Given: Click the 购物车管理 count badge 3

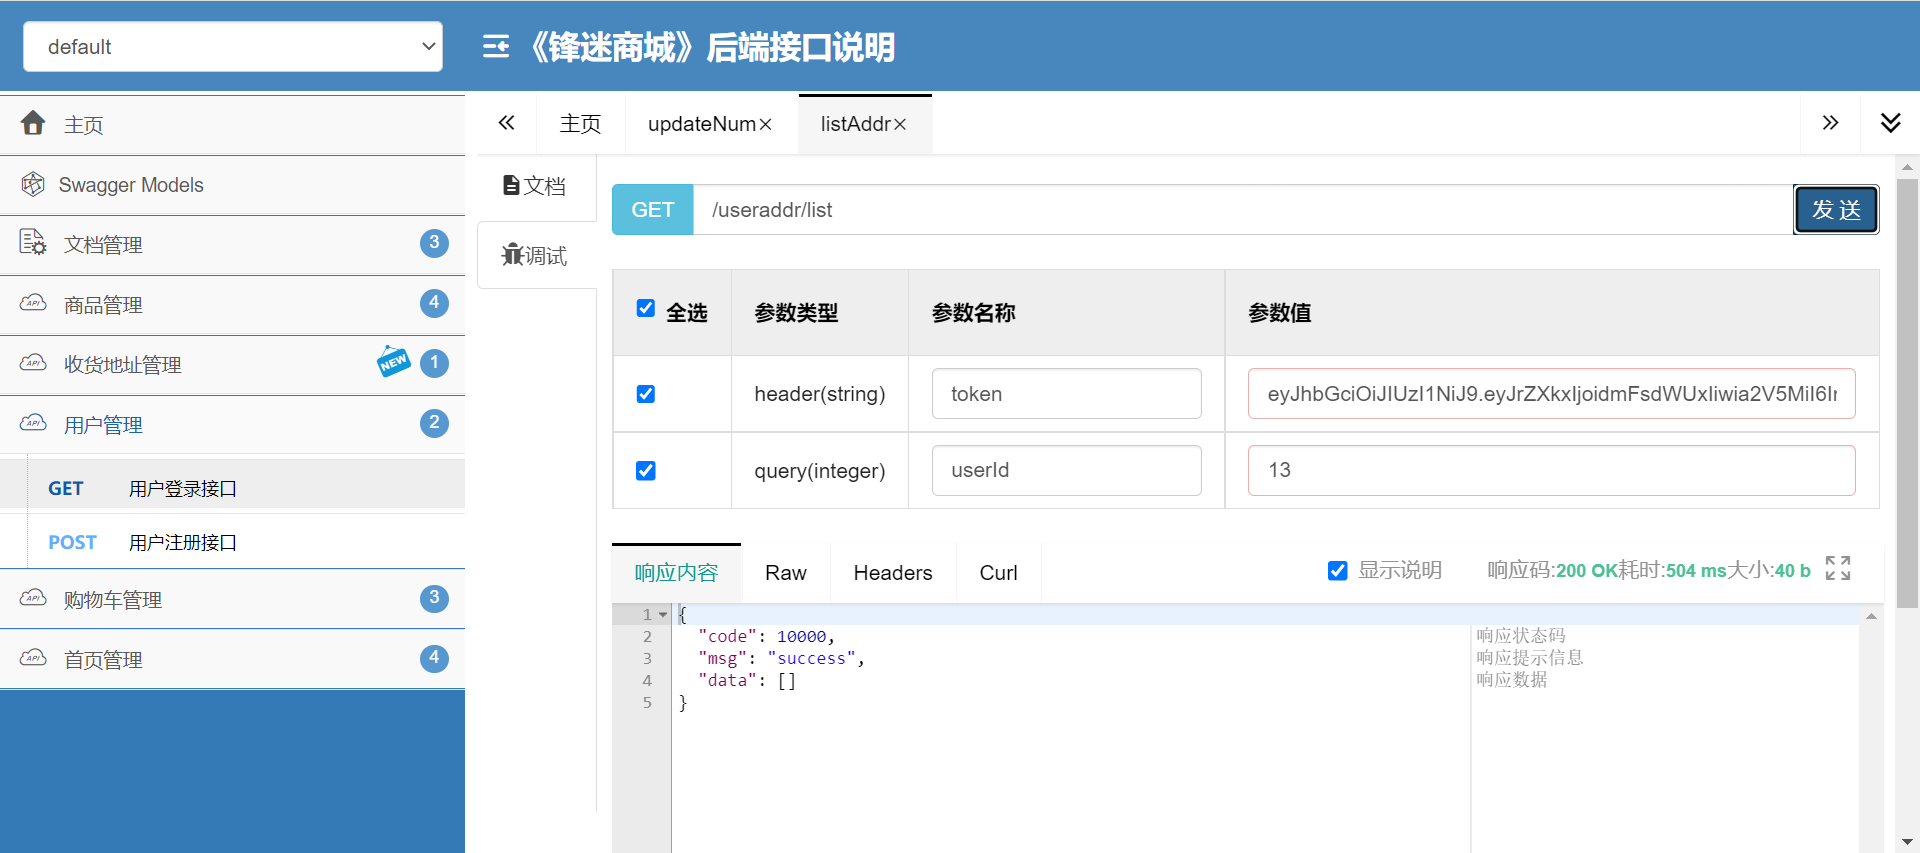Looking at the screenshot, I should [x=434, y=598].
